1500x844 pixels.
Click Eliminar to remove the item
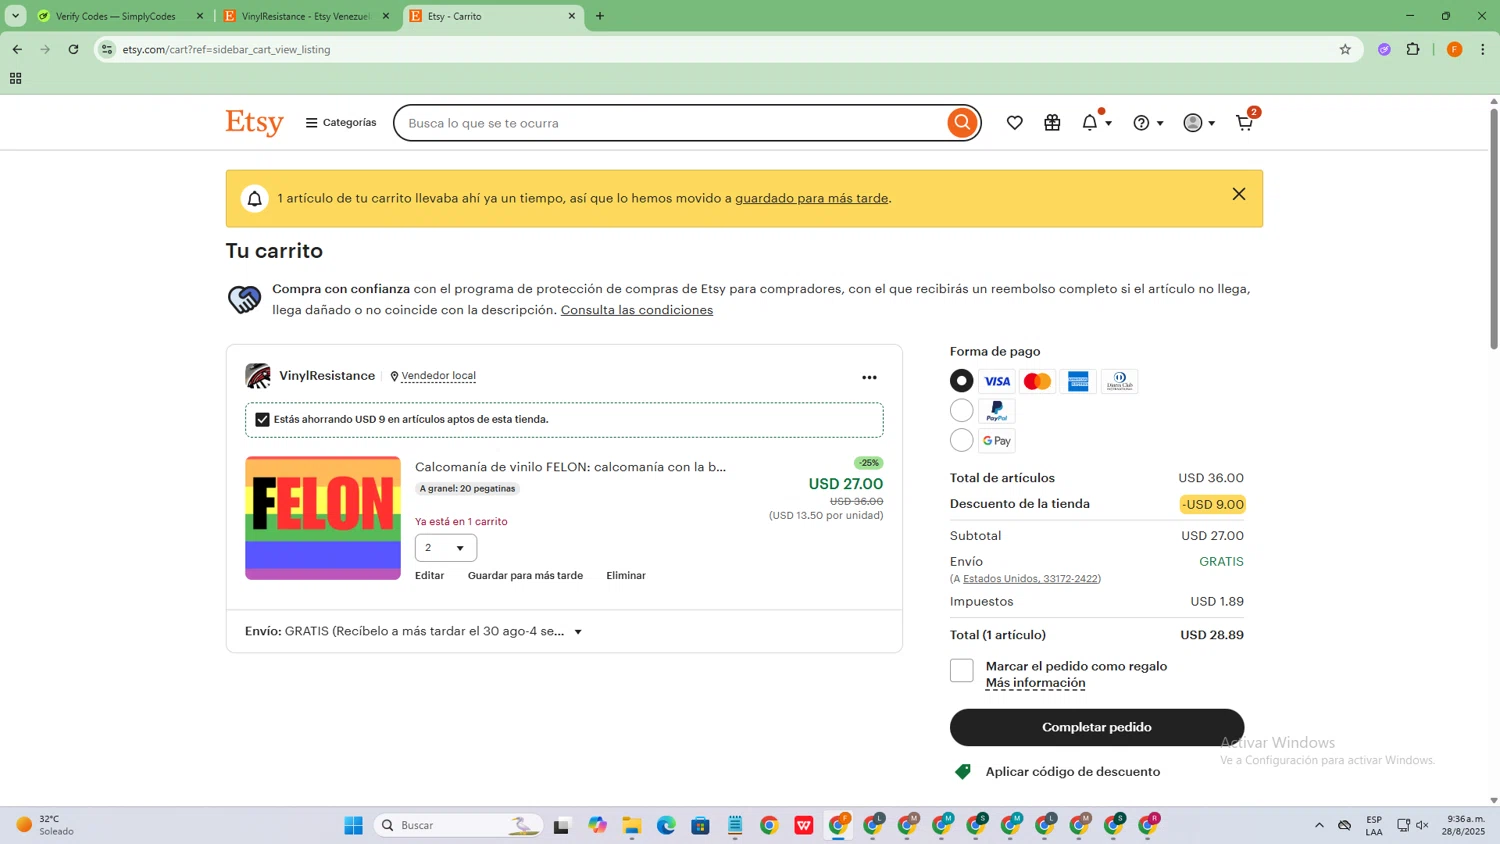[x=626, y=575]
